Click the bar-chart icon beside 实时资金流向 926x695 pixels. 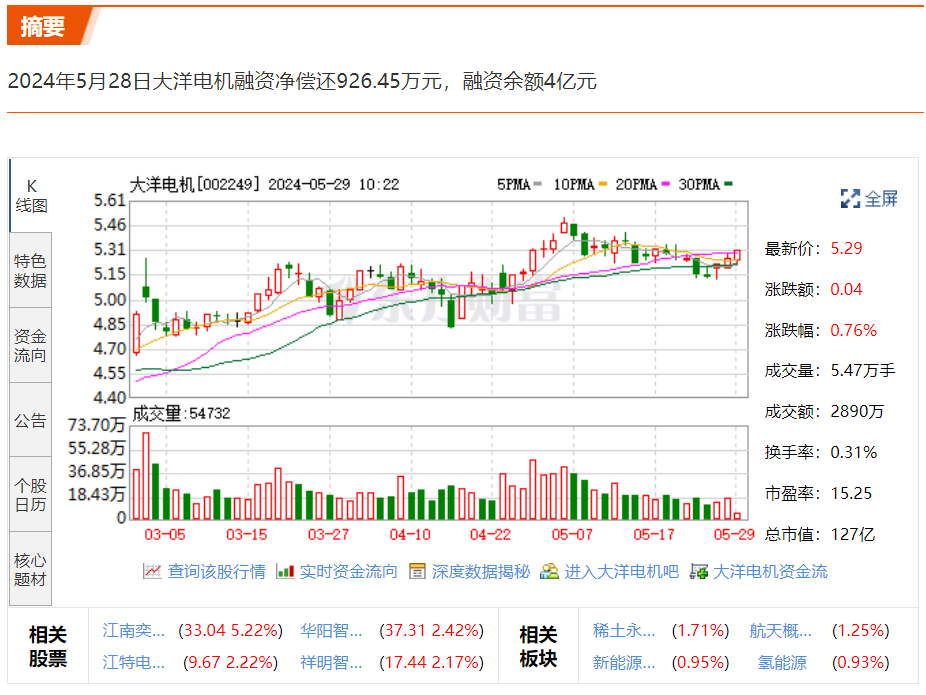click(x=285, y=572)
